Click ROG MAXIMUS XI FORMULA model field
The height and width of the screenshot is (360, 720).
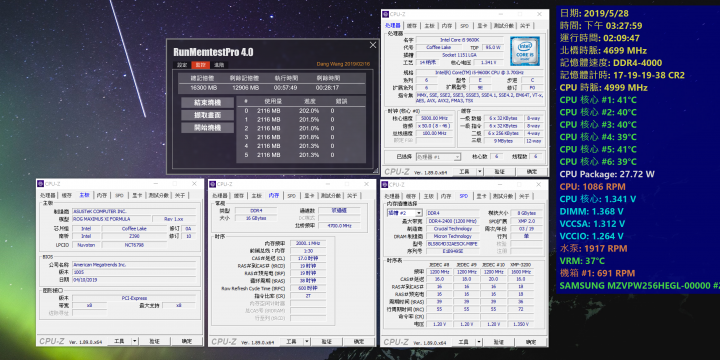pyautogui.click(x=111, y=219)
